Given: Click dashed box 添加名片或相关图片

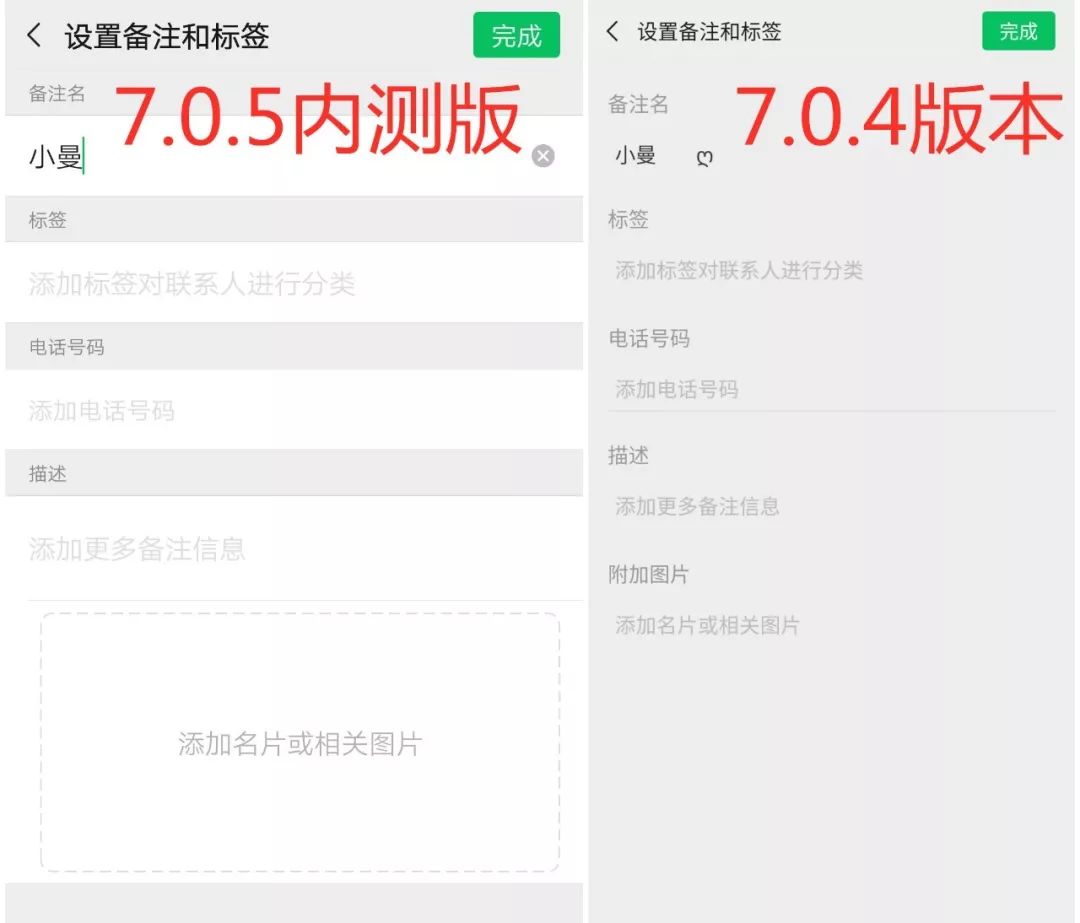Looking at the screenshot, I should pyautogui.click(x=300, y=743).
